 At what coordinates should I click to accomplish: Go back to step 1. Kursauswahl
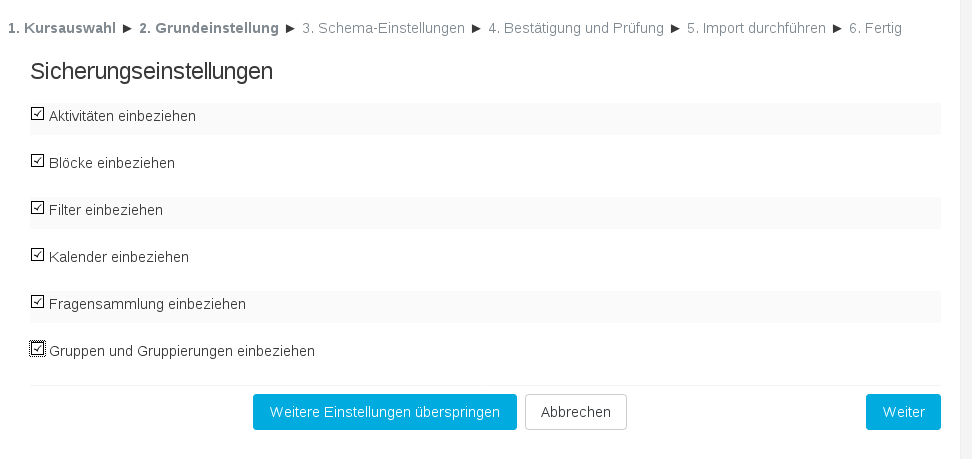61,28
